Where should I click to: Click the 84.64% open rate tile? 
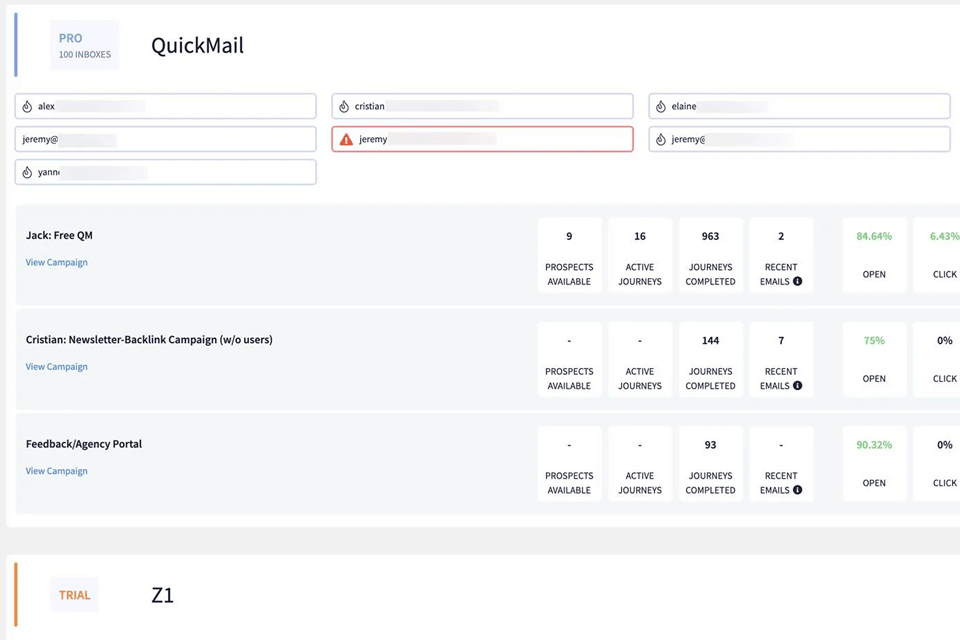pos(874,255)
